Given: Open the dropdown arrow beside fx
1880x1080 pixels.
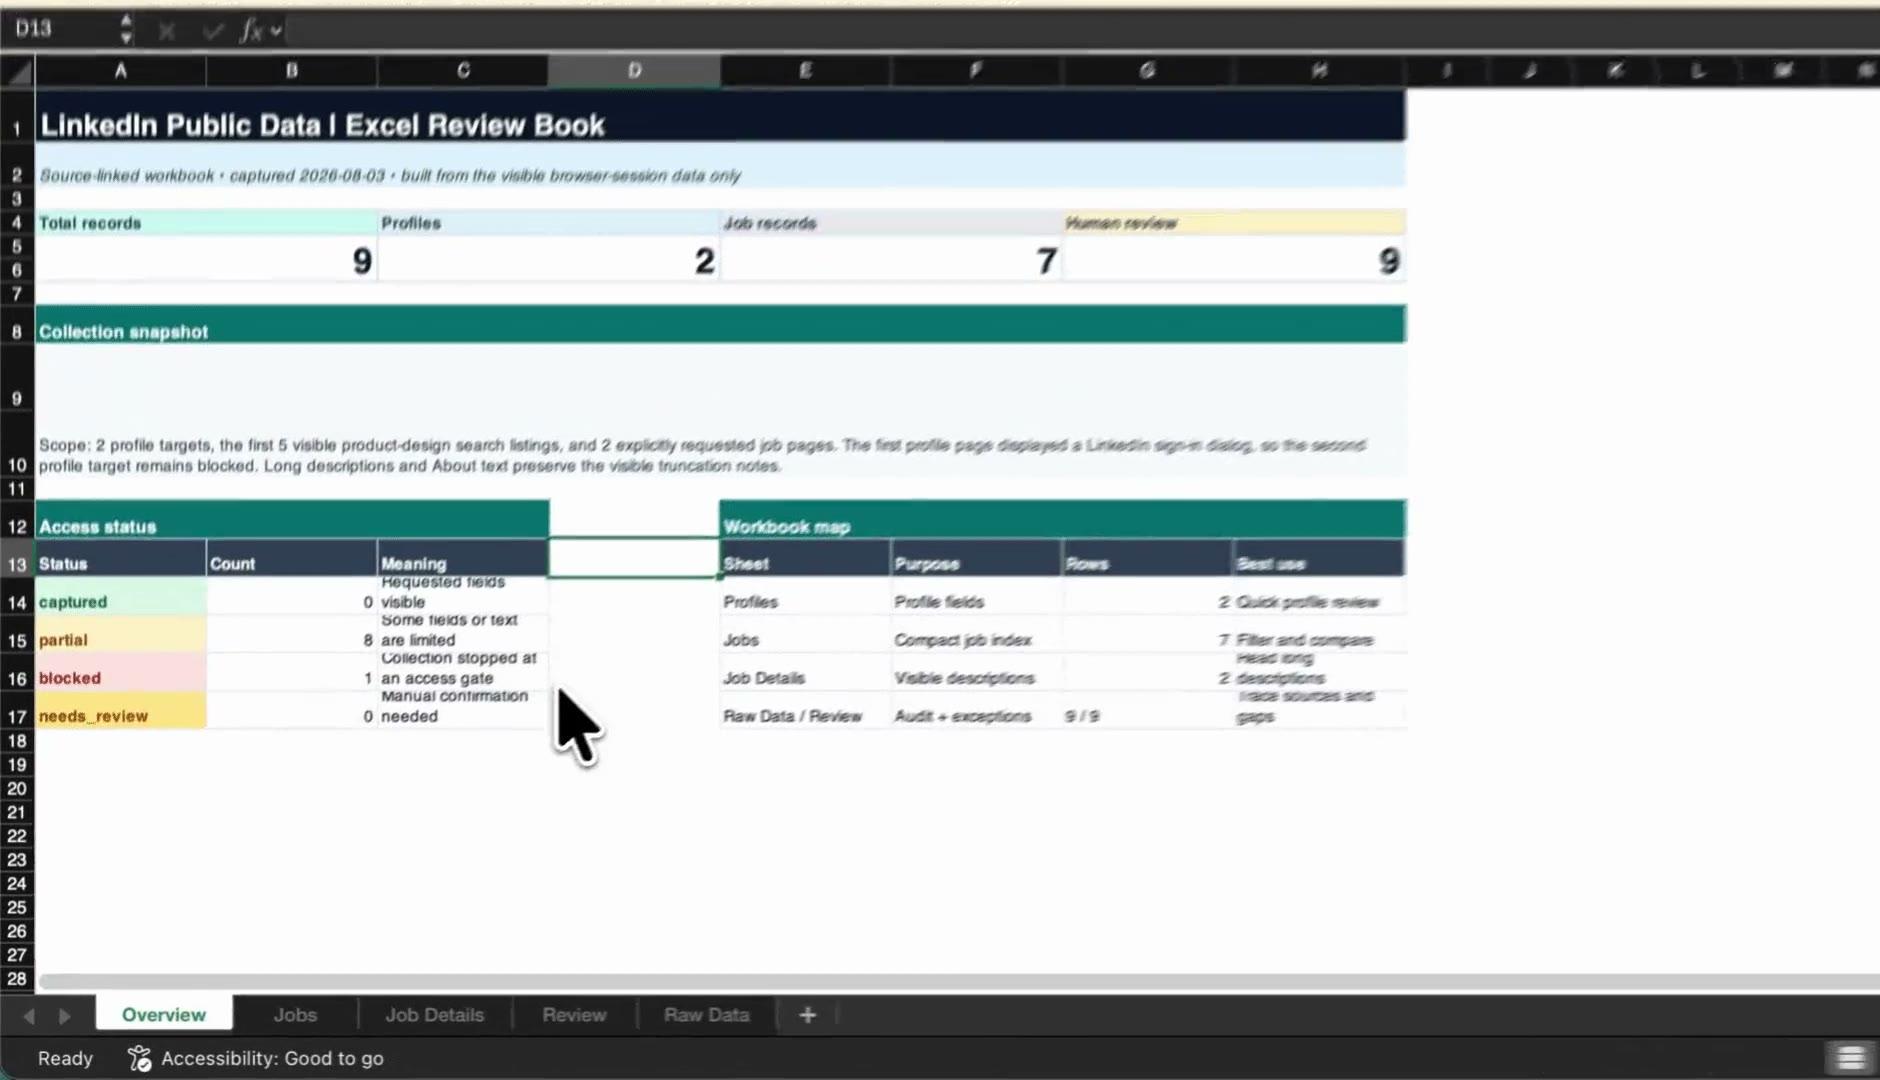Looking at the screenshot, I should tap(276, 31).
